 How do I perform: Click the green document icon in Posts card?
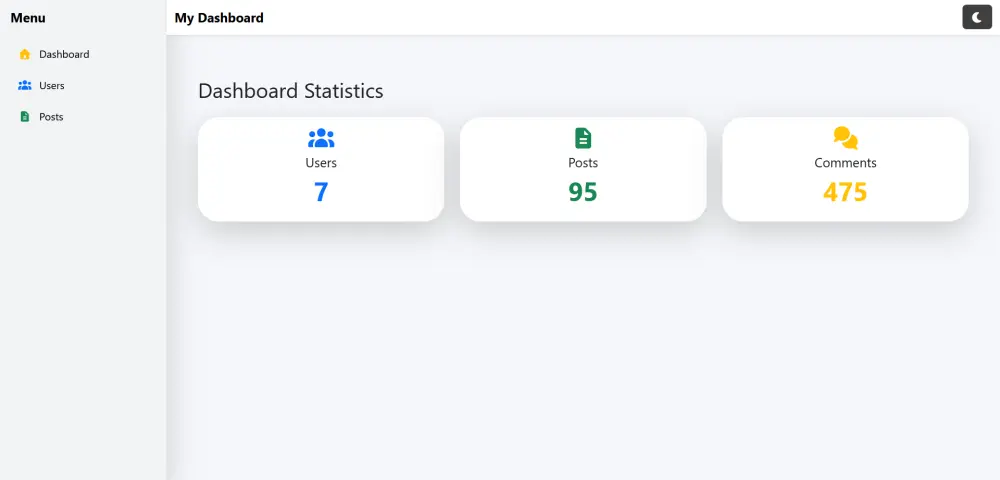583,138
